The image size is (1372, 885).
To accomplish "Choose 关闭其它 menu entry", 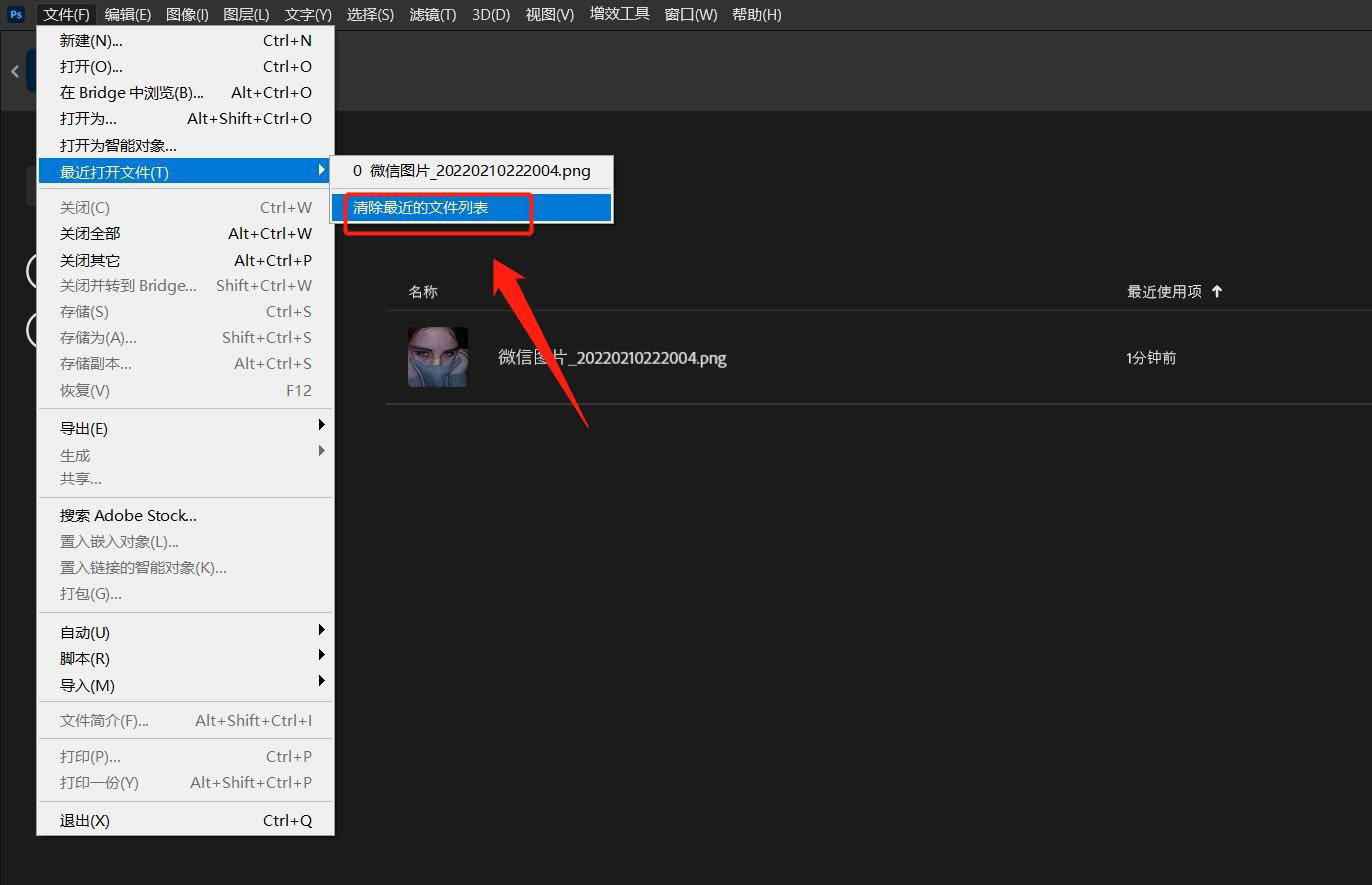I will 186,260.
